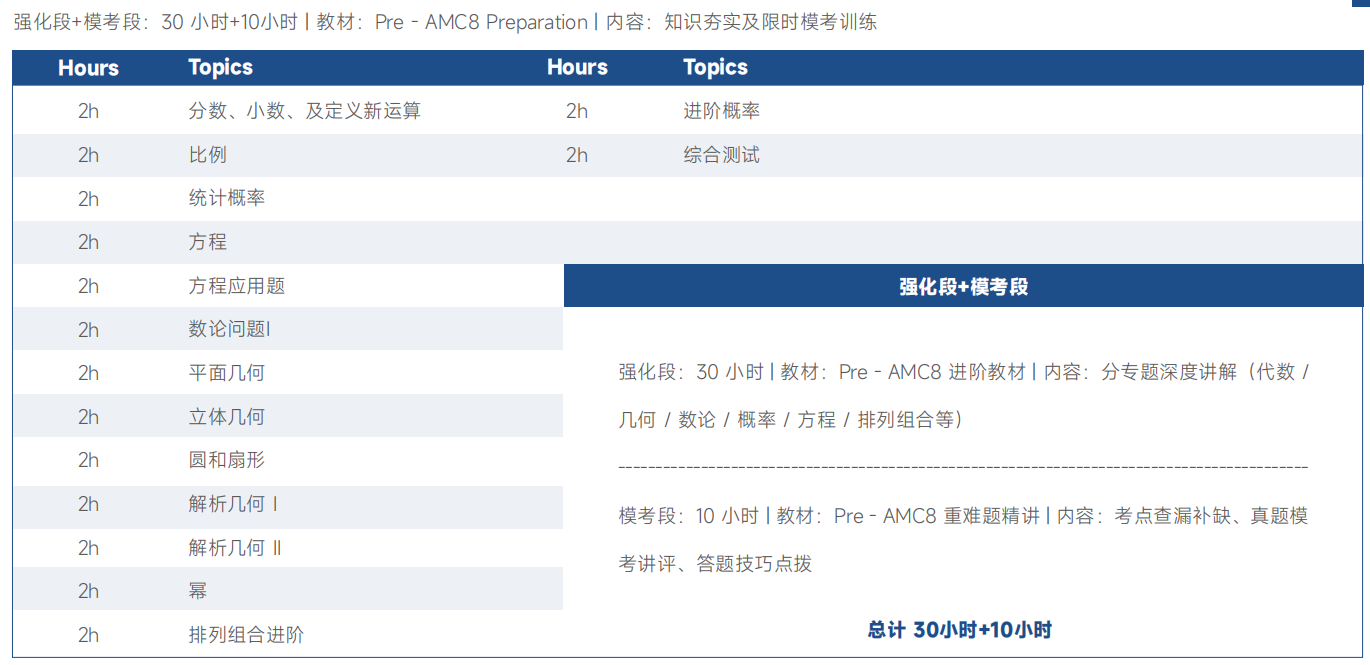
Task: Click the top line mentioning Pre - AMC8 Preparation
Action: point(446,22)
